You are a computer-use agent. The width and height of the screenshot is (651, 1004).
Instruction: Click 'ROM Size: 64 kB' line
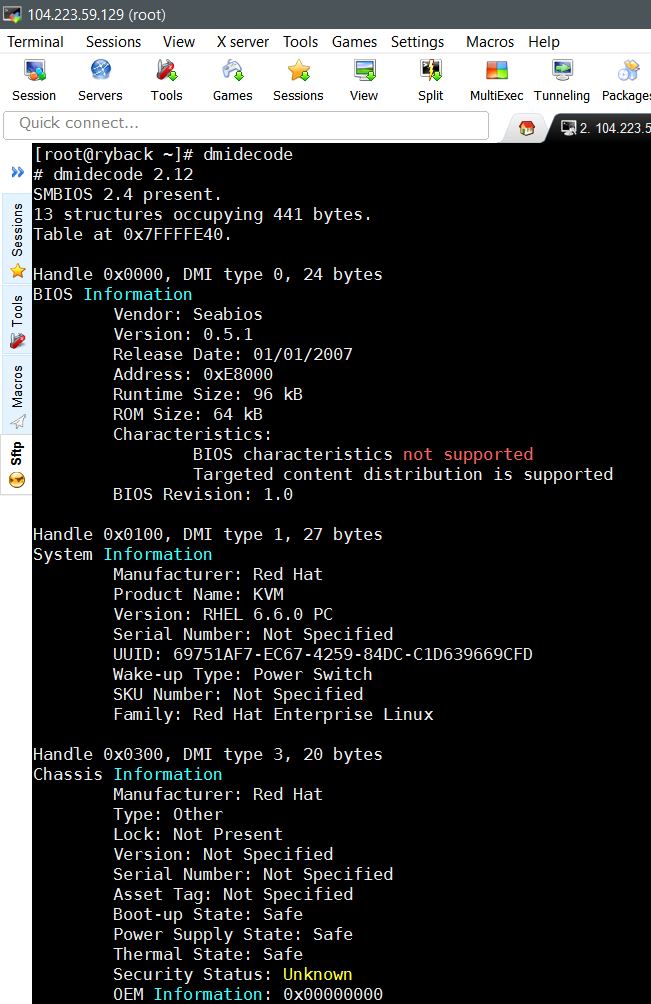pyautogui.click(x=188, y=414)
